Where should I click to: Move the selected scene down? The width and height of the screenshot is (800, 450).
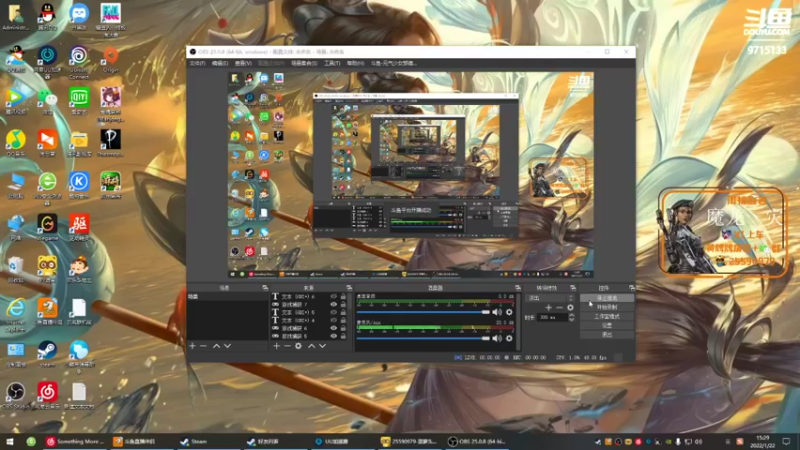click(x=228, y=346)
